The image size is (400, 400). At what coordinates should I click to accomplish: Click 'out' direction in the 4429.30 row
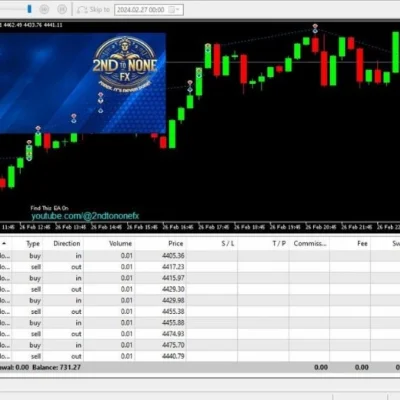tap(76, 289)
